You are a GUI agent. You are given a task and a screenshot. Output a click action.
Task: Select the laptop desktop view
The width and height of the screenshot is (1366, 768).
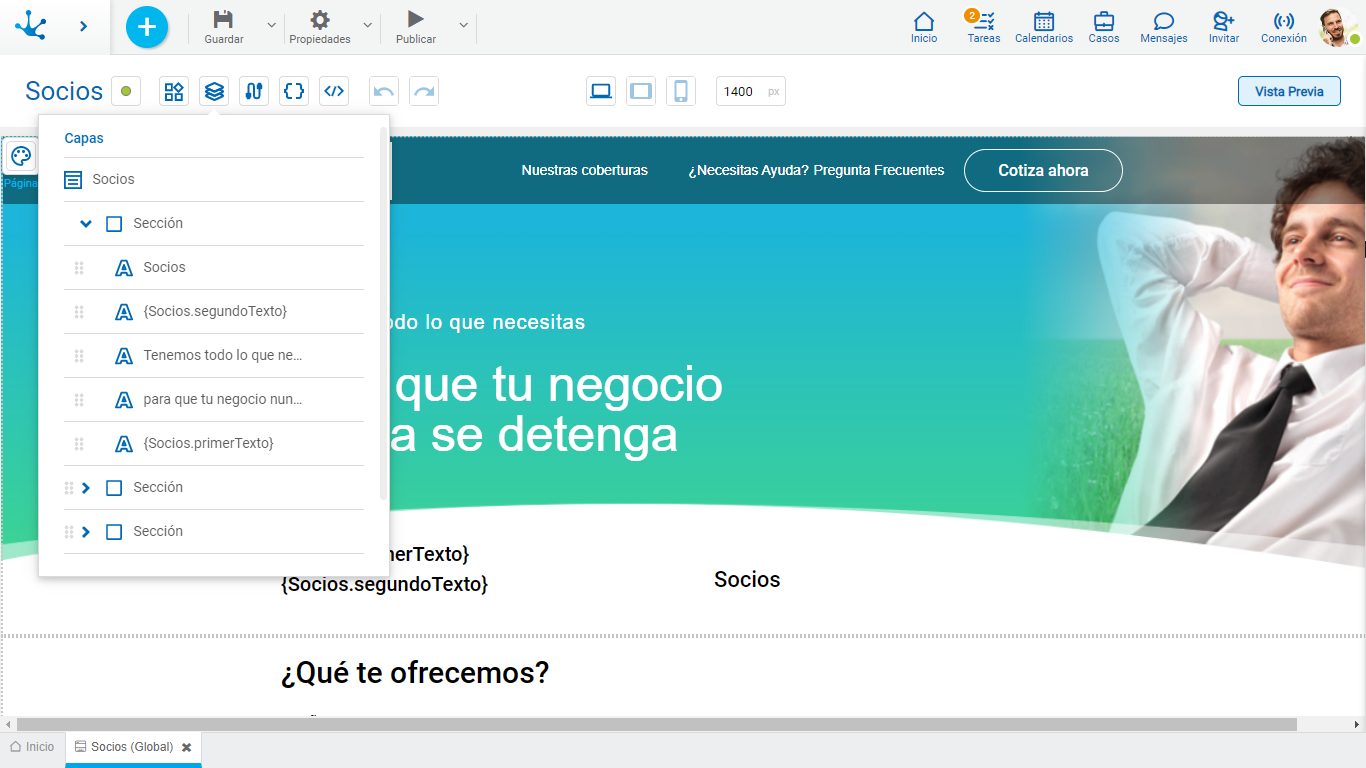coord(601,91)
